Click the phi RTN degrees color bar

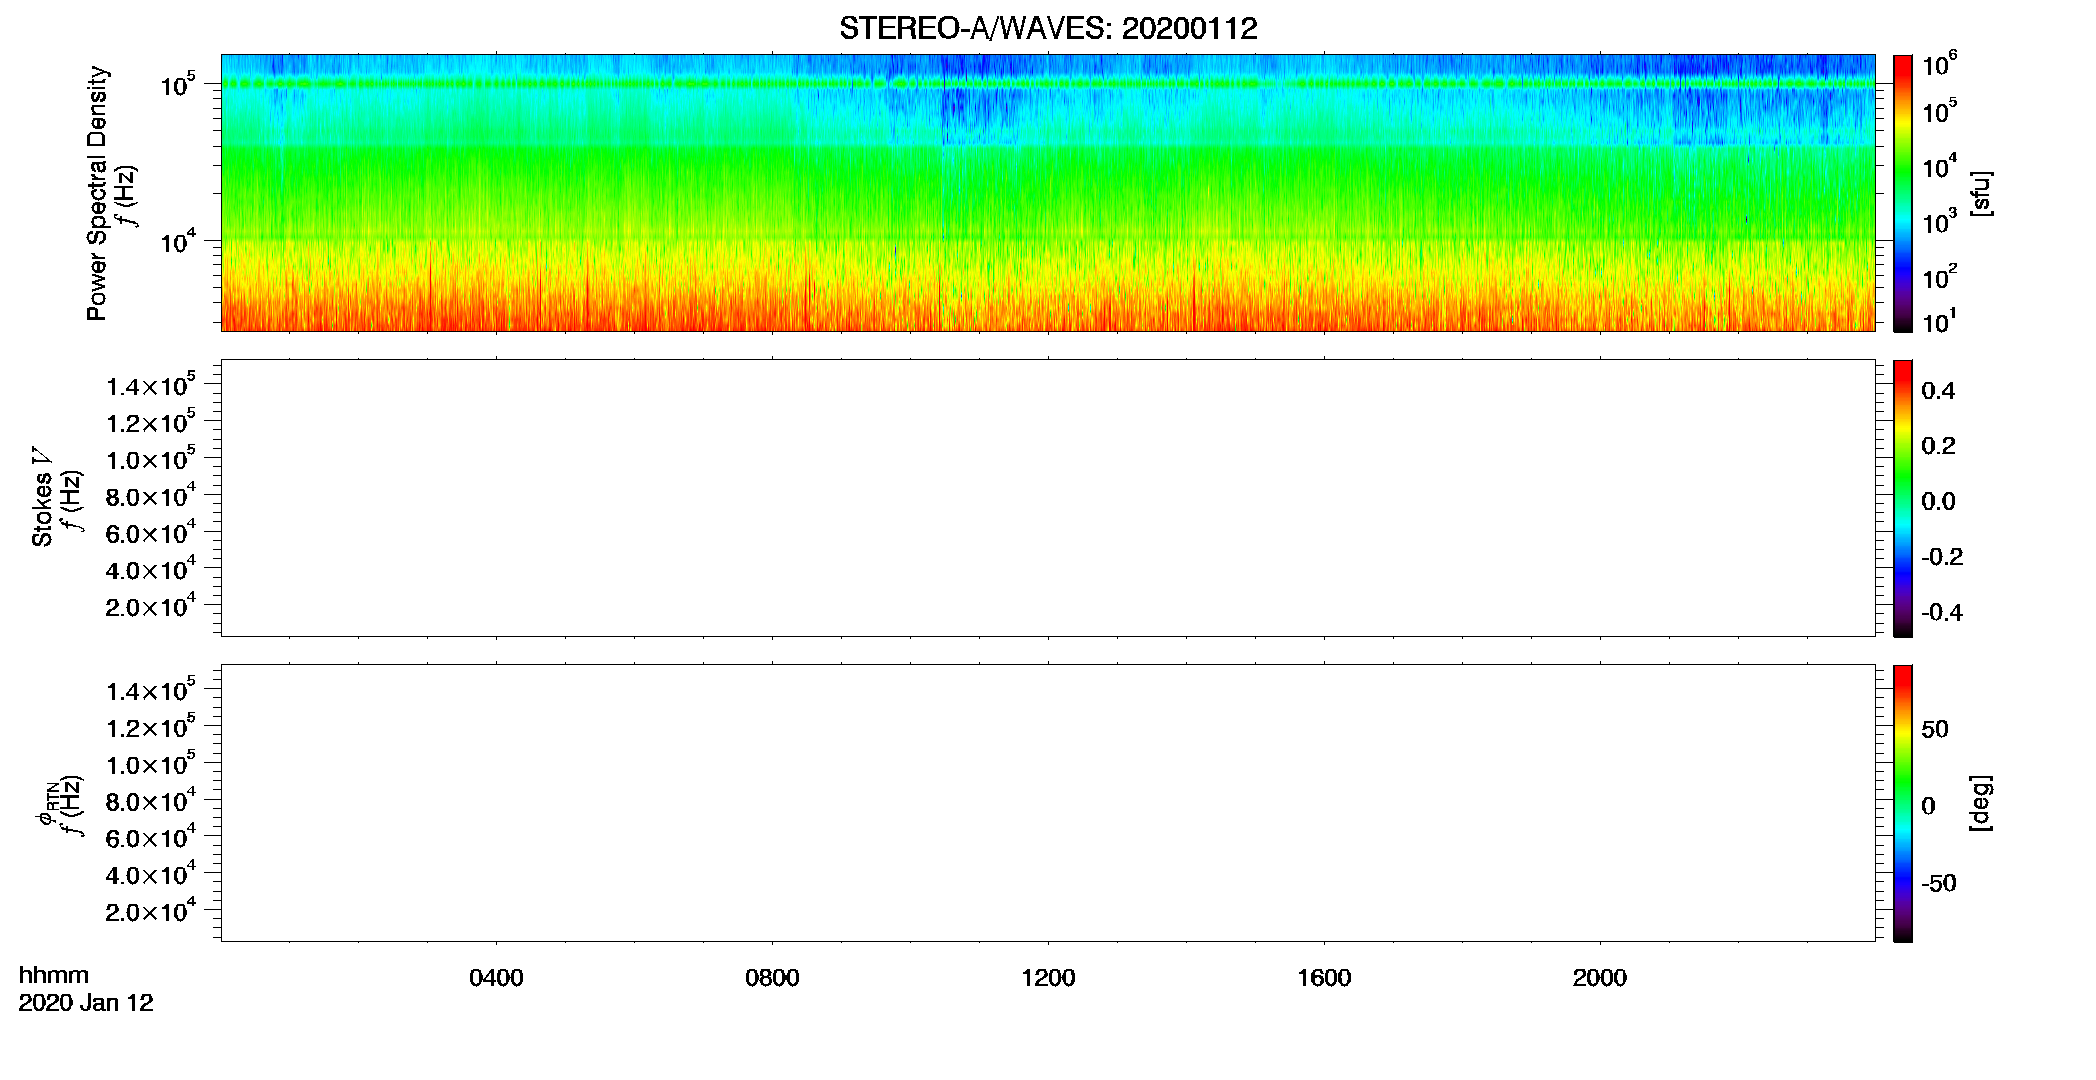(x=1903, y=803)
